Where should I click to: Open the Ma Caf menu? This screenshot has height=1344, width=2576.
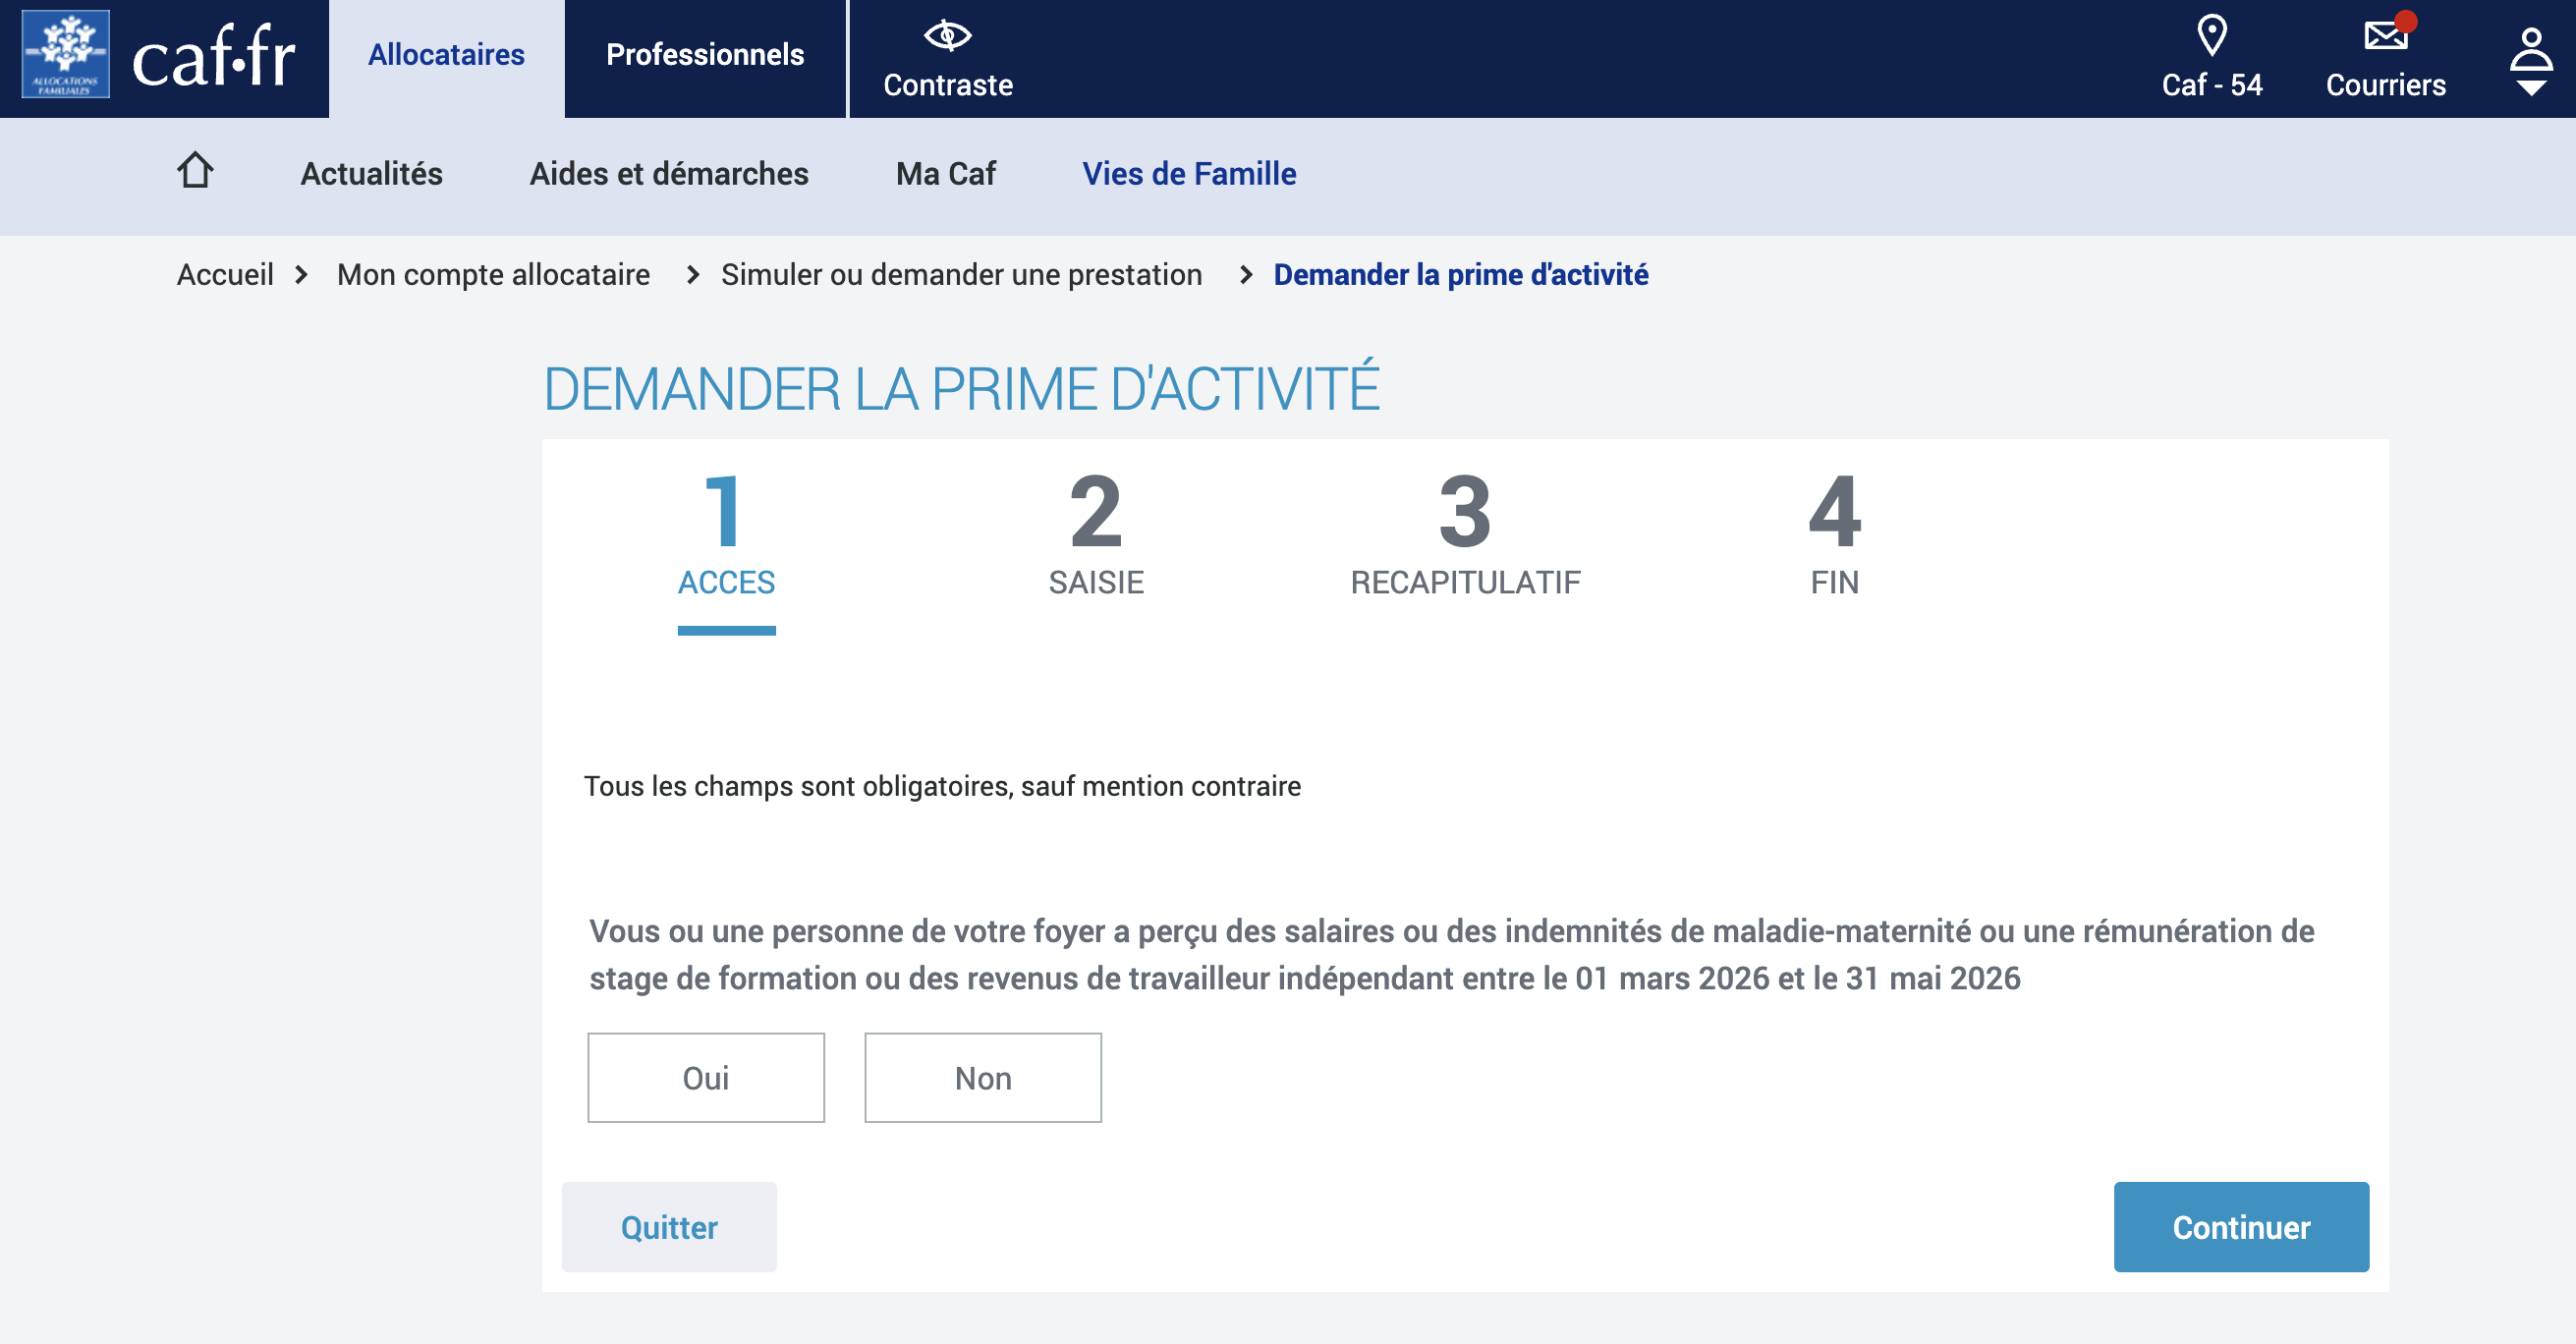[x=945, y=174]
